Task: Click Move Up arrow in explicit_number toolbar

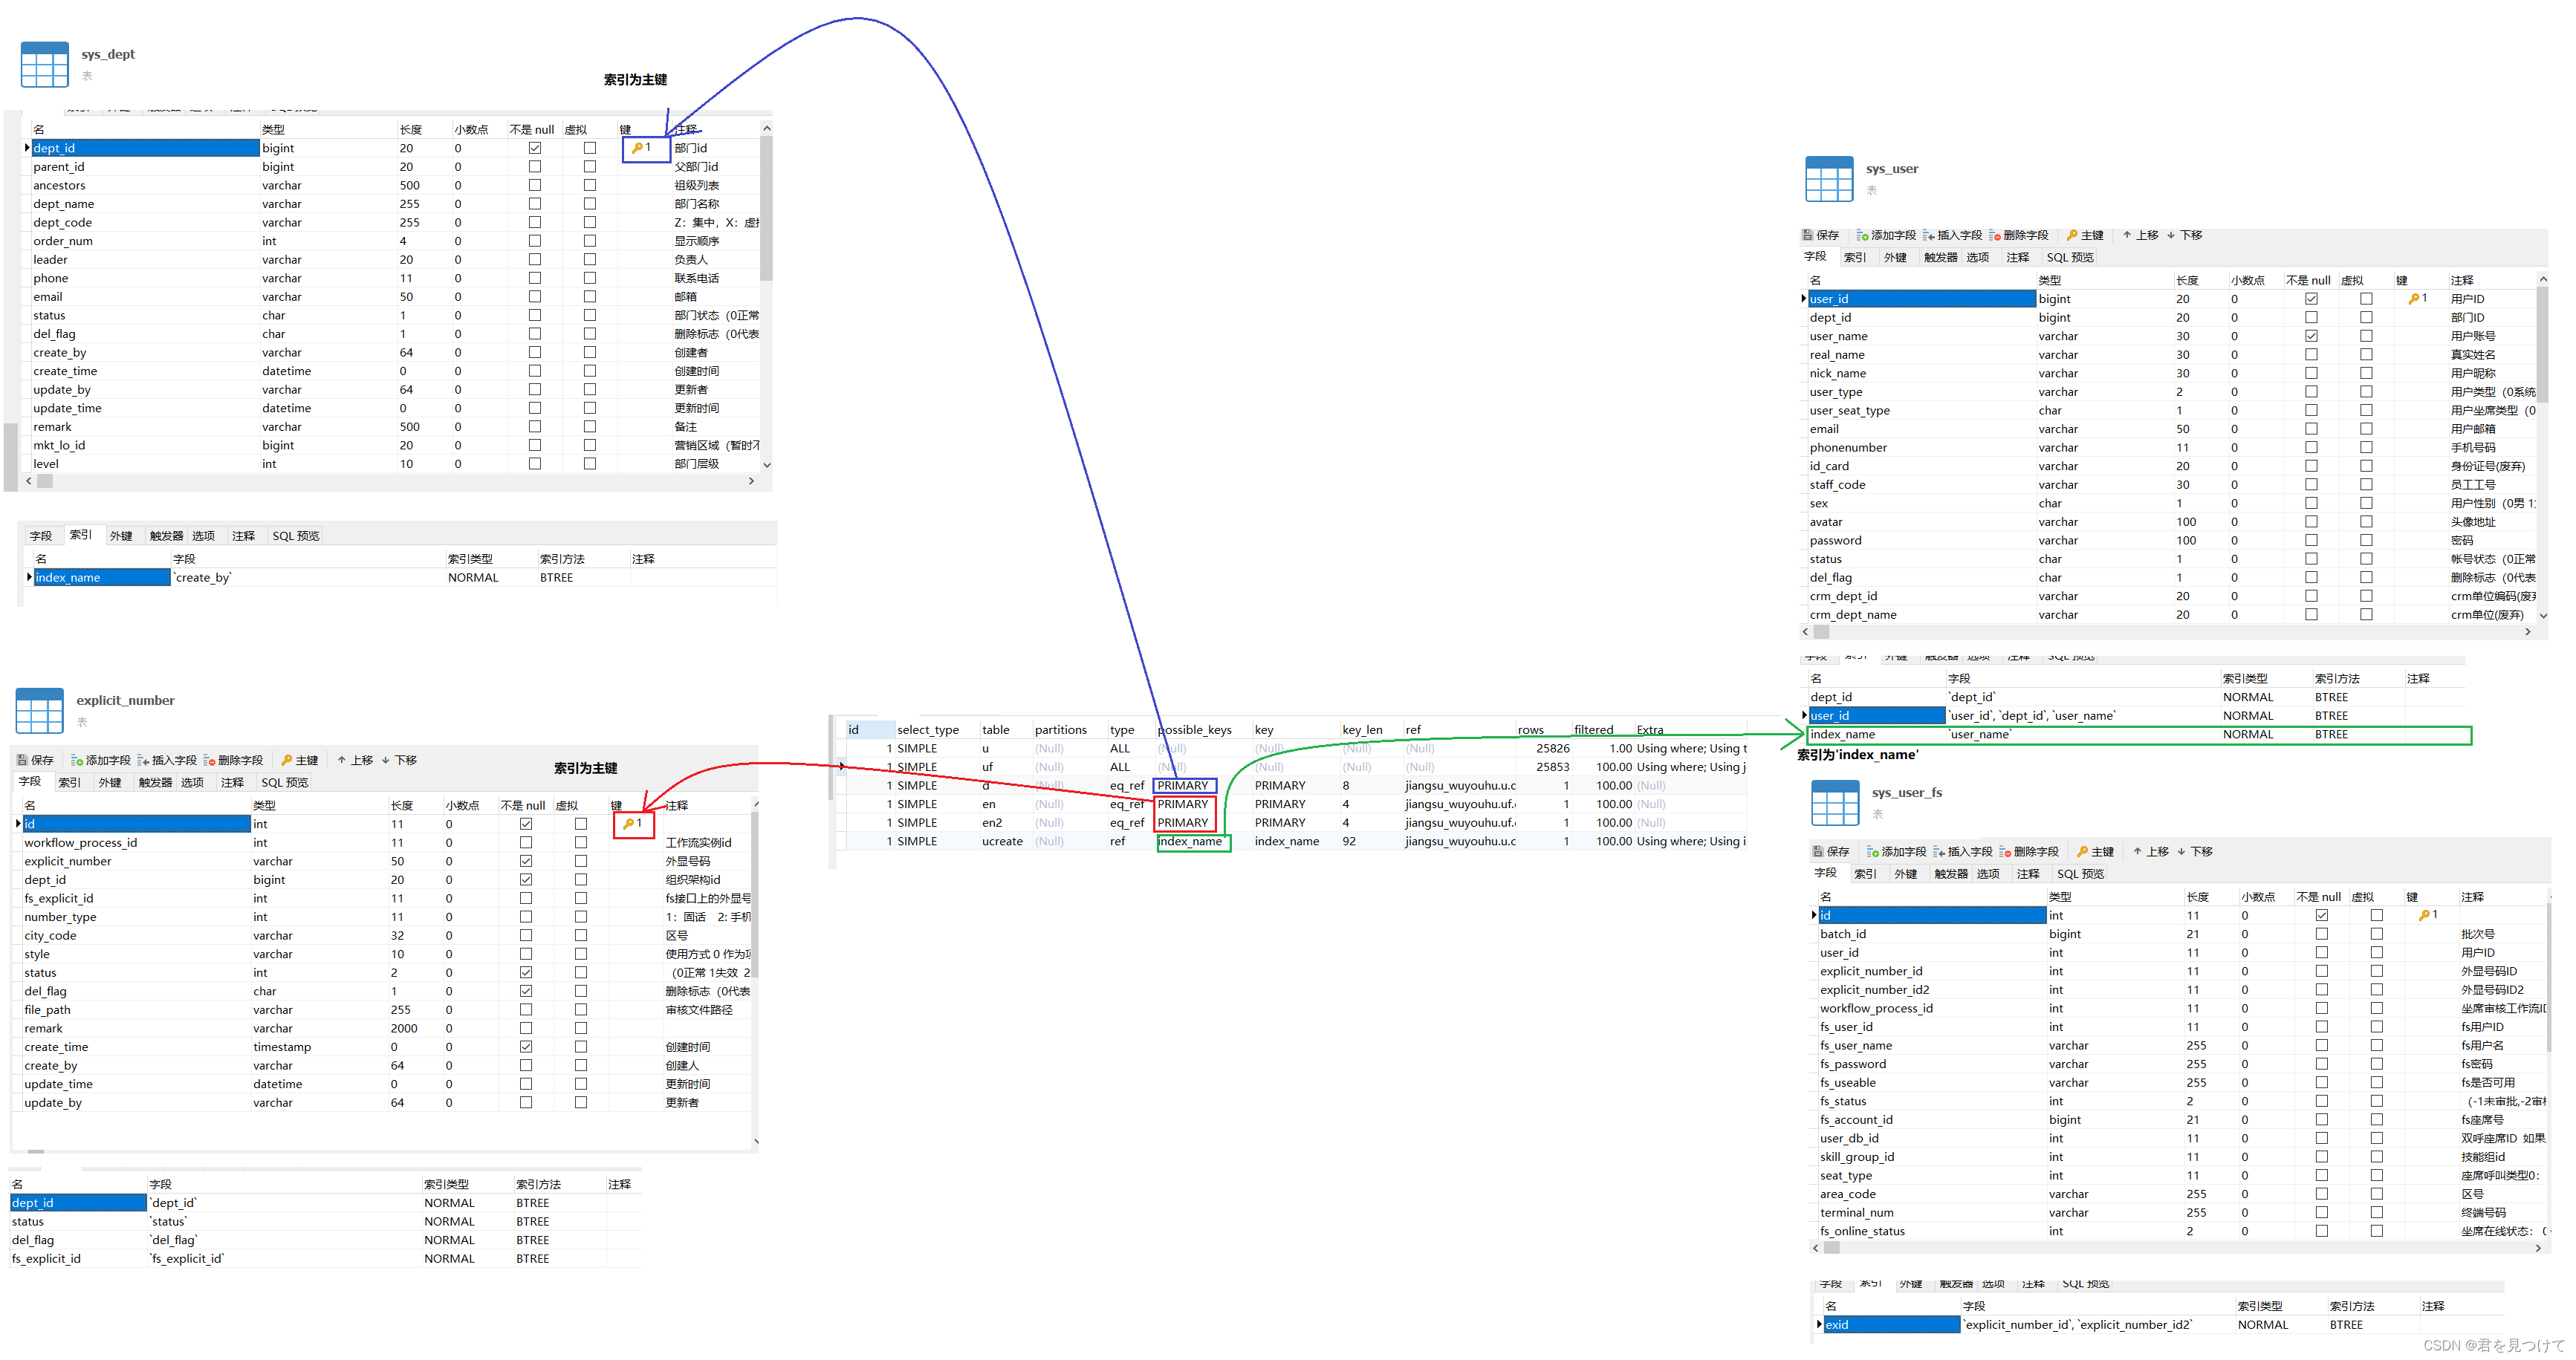Action: tap(355, 760)
